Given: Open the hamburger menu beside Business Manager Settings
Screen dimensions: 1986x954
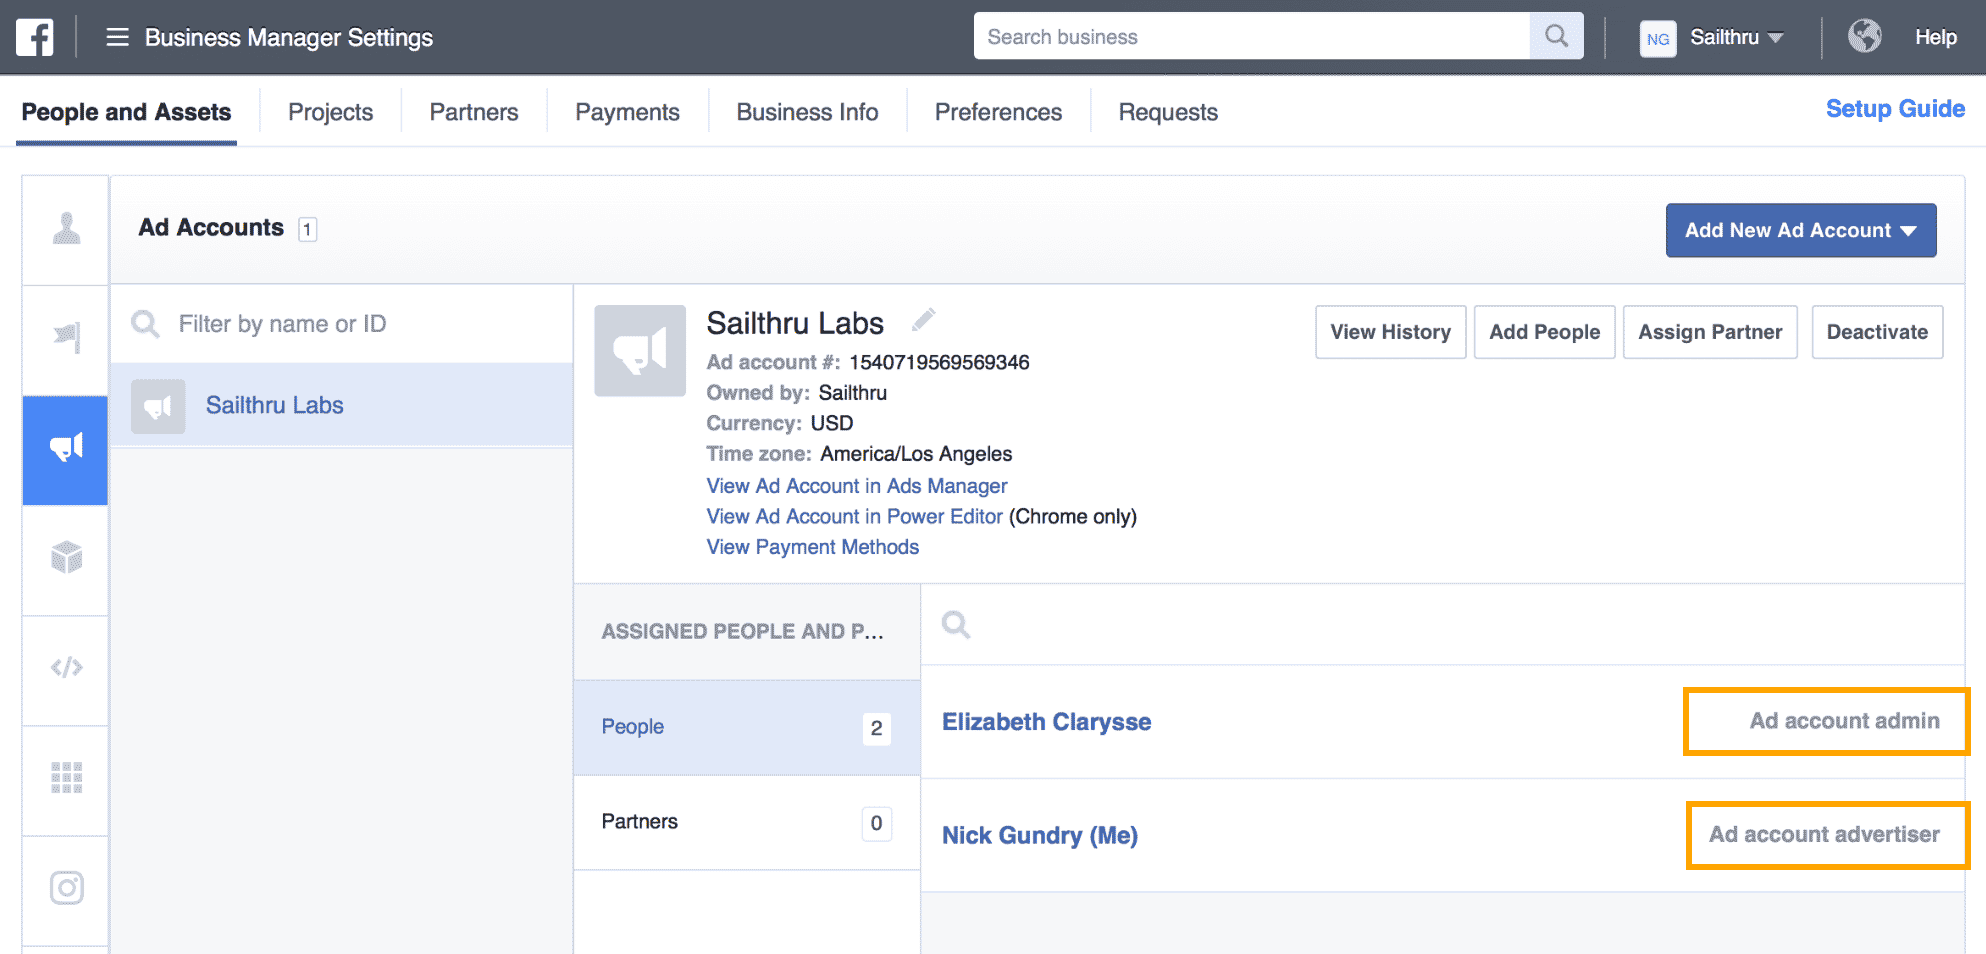Looking at the screenshot, I should tap(117, 37).
